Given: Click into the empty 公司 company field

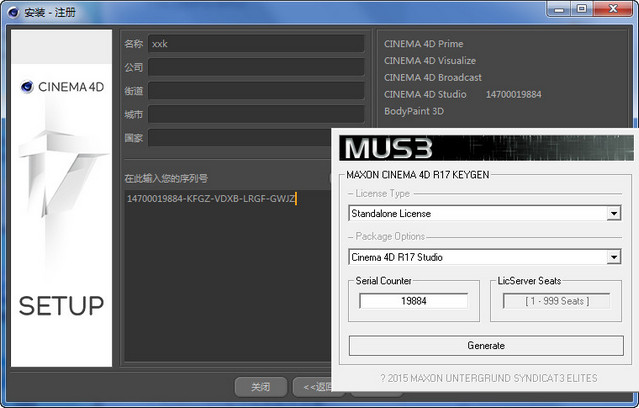Looking at the screenshot, I should 256,67.
